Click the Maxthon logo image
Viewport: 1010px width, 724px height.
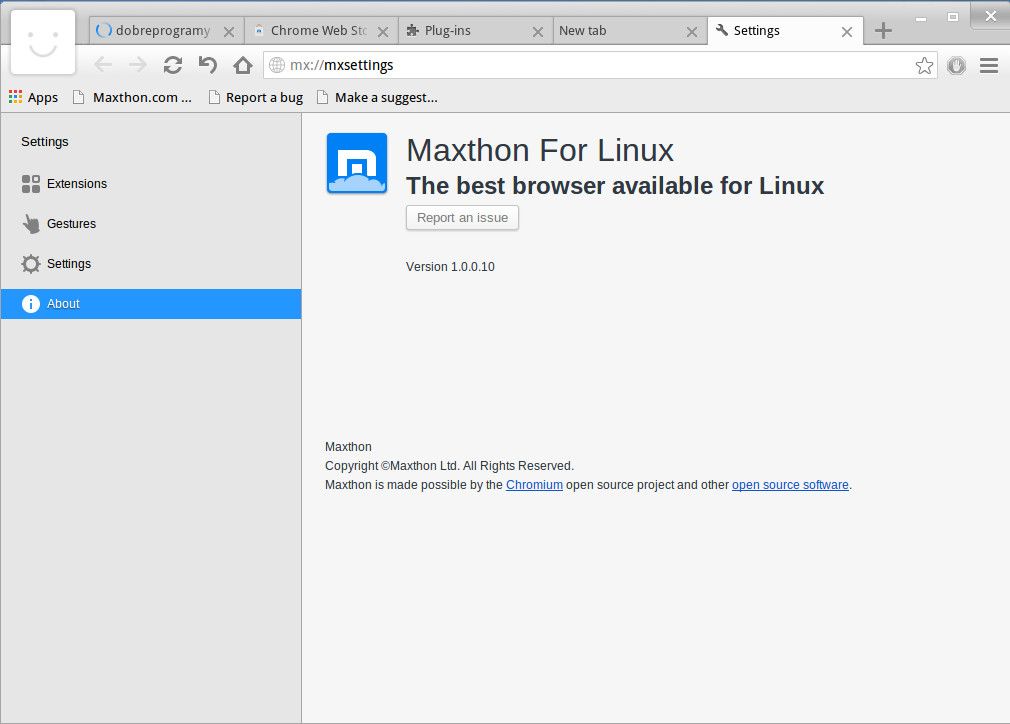point(357,164)
